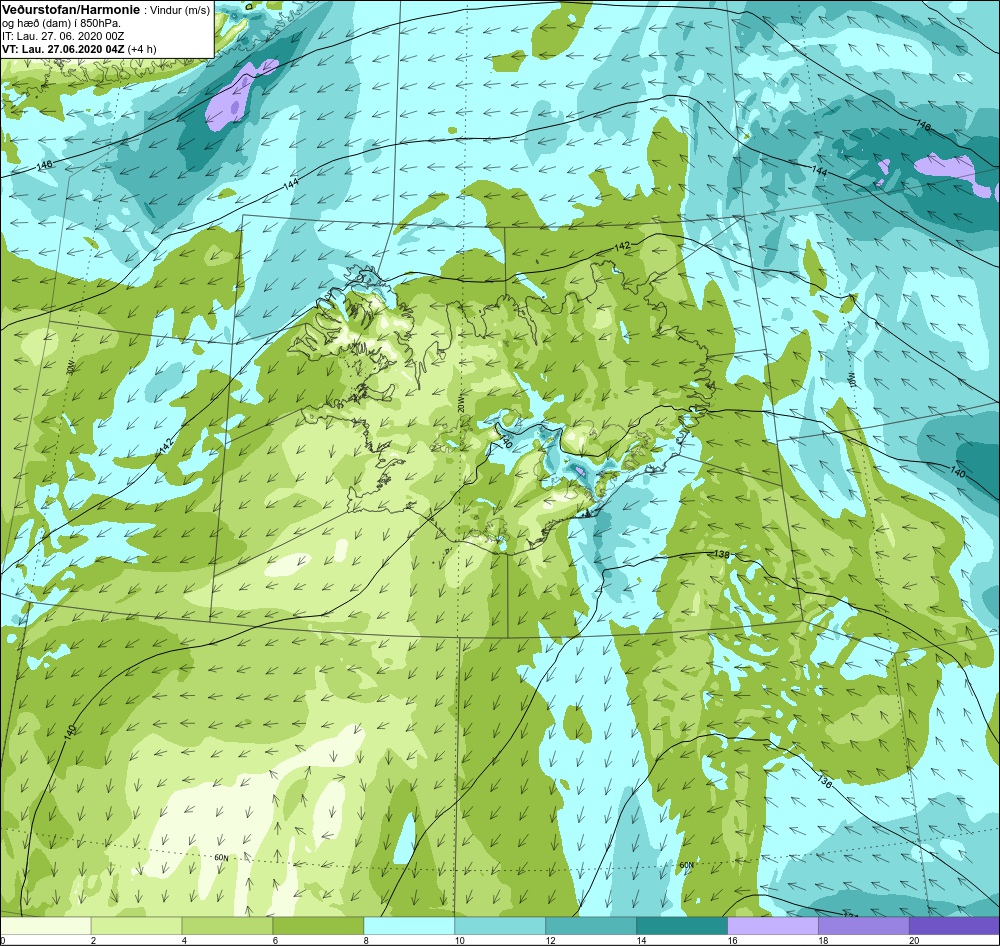Click the '20W' longitude label over Iceland
Viewport: 1000px width, 946px height.
pos(461,404)
